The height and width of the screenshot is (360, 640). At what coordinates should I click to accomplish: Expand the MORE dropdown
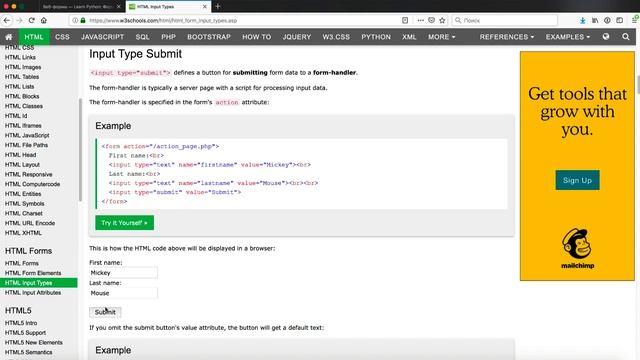(x=441, y=37)
